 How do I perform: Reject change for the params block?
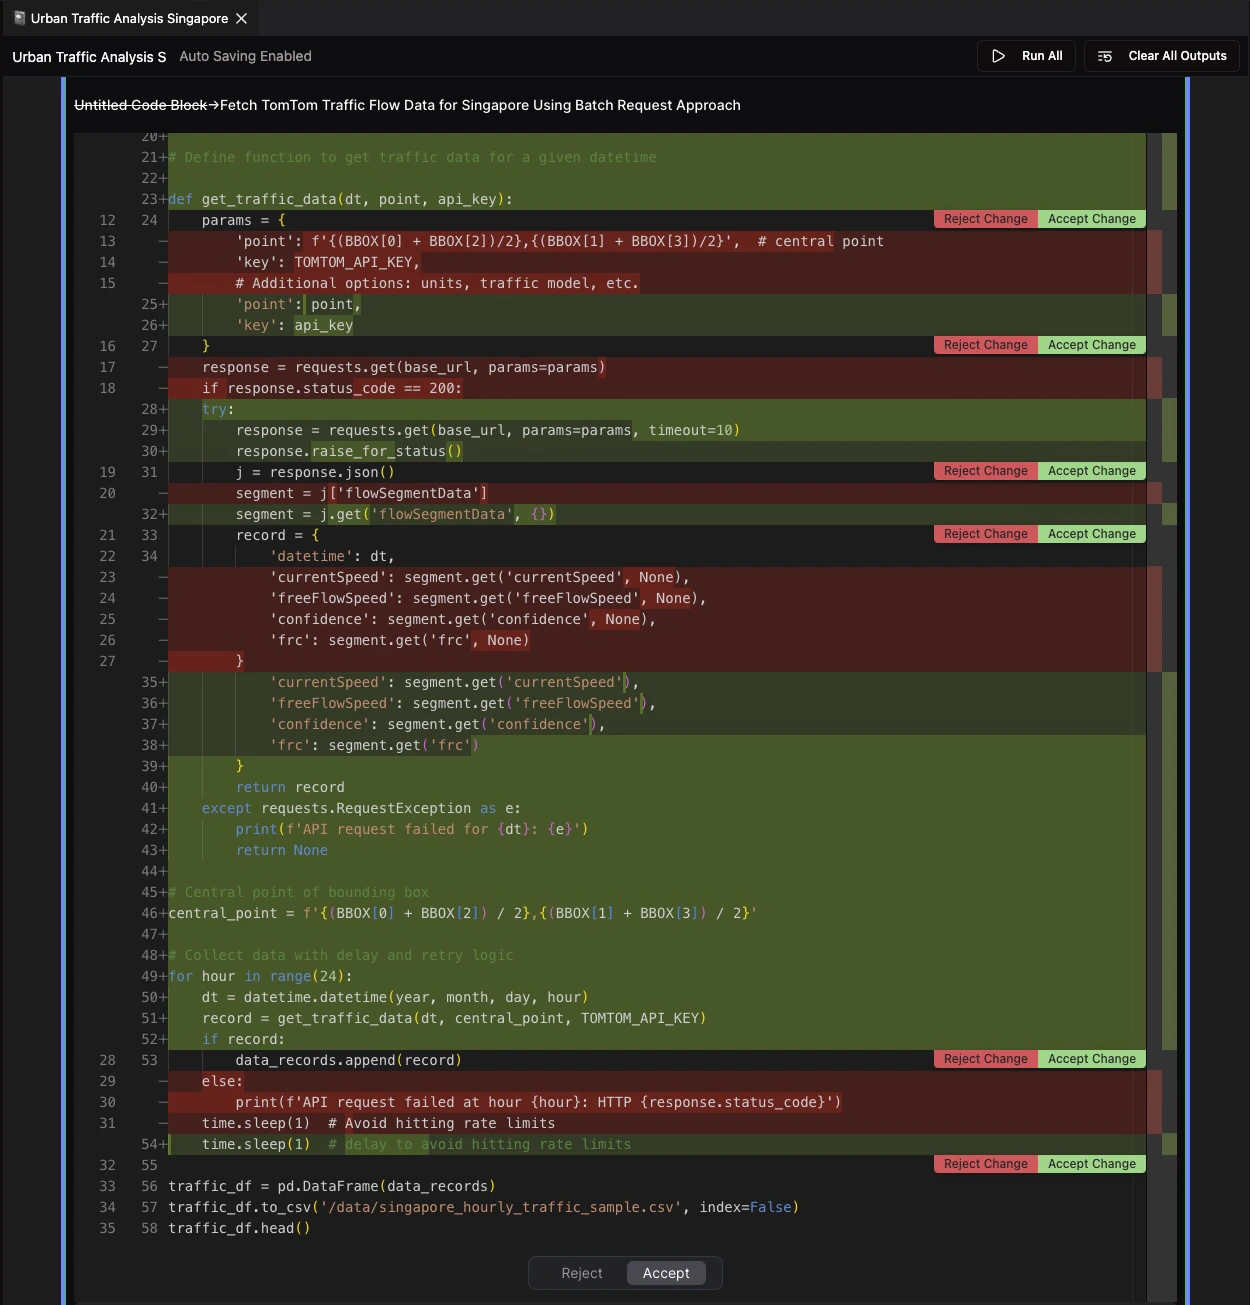(984, 218)
